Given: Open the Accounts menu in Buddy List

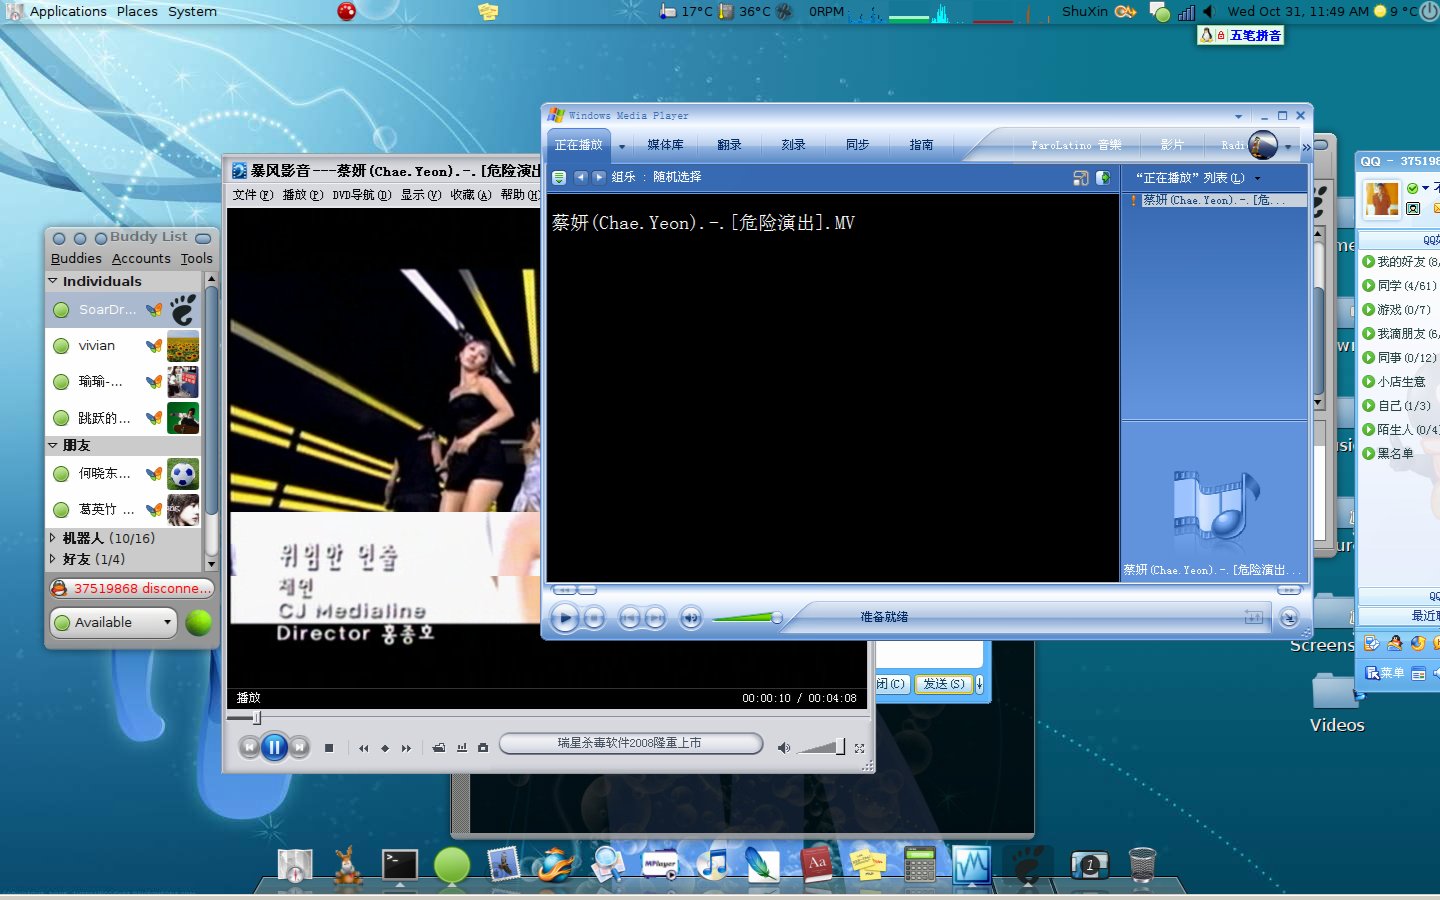Looking at the screenshot, I should point(141,258).
